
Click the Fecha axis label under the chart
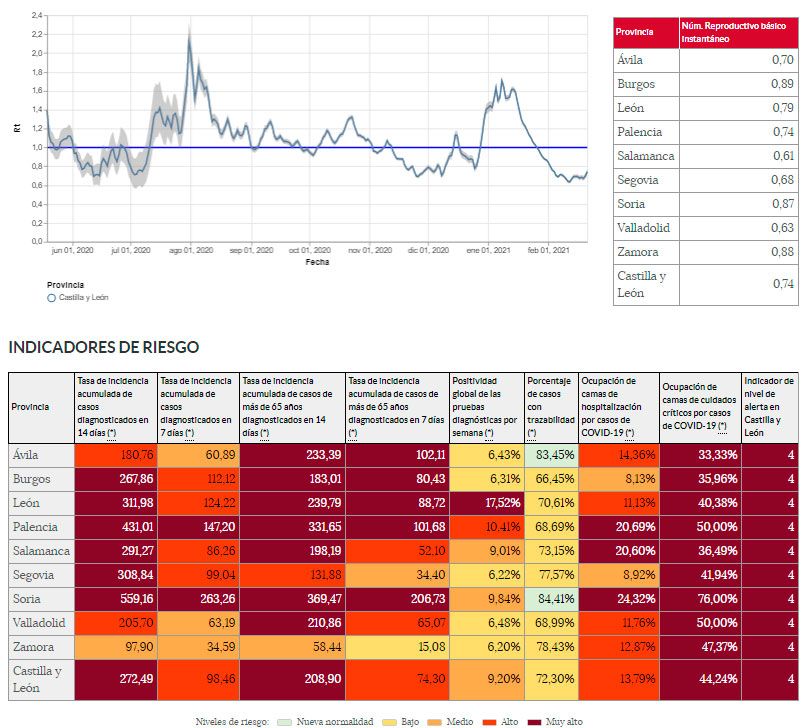click(317, 261)
